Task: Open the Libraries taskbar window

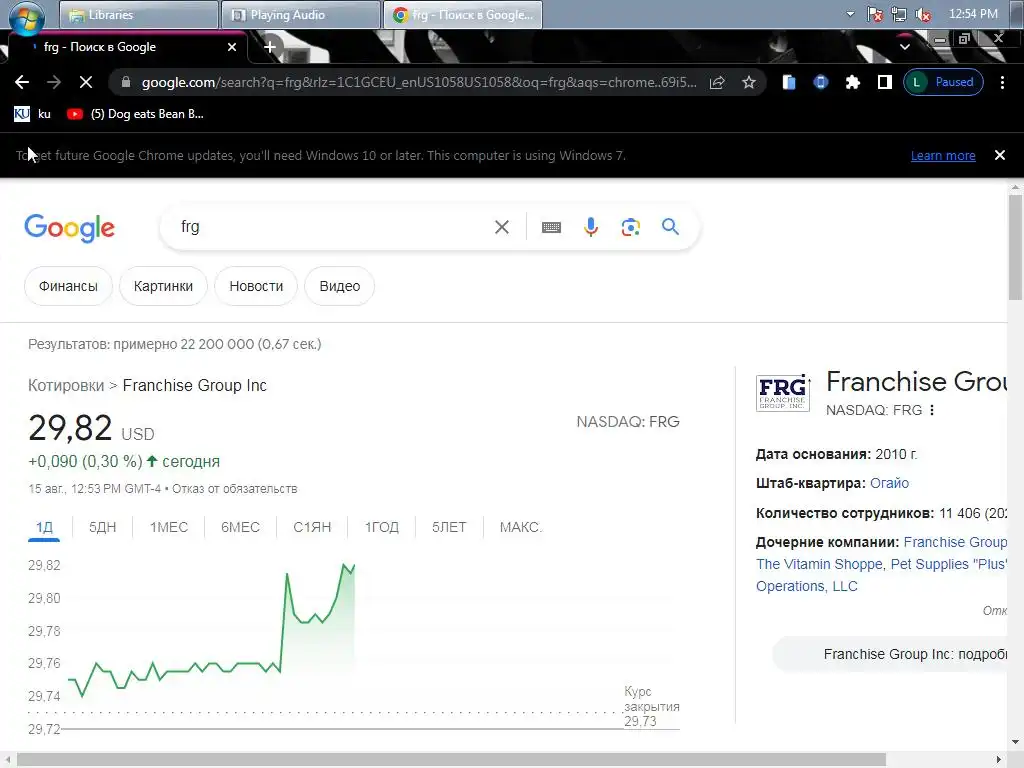Action: click(x=138, y=14)
